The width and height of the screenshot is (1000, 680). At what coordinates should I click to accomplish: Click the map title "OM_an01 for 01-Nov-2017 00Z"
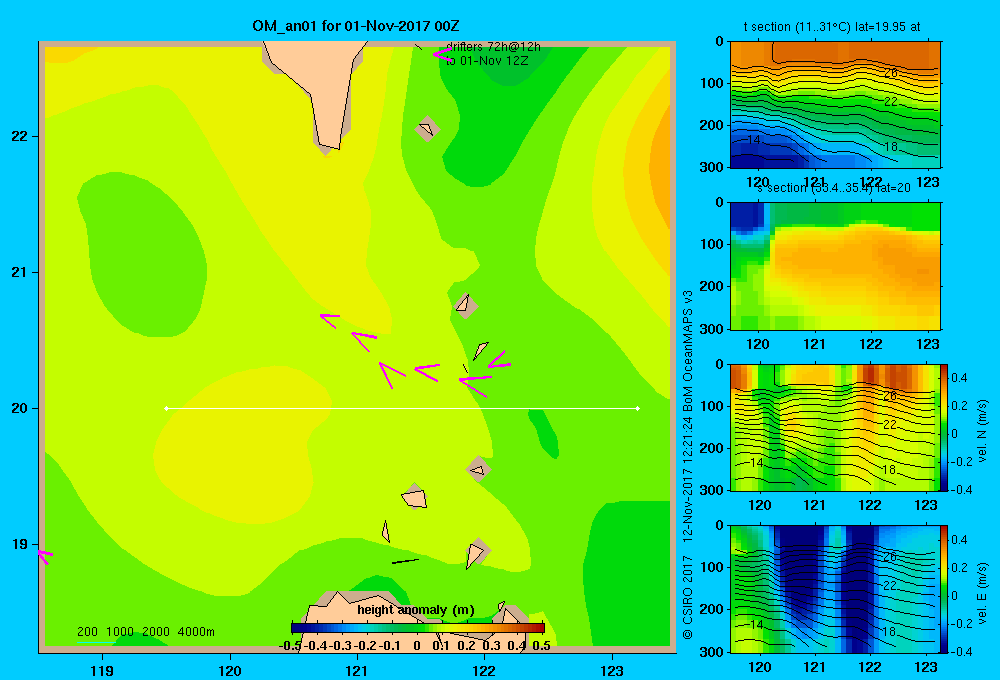click(x=355, y=26)
